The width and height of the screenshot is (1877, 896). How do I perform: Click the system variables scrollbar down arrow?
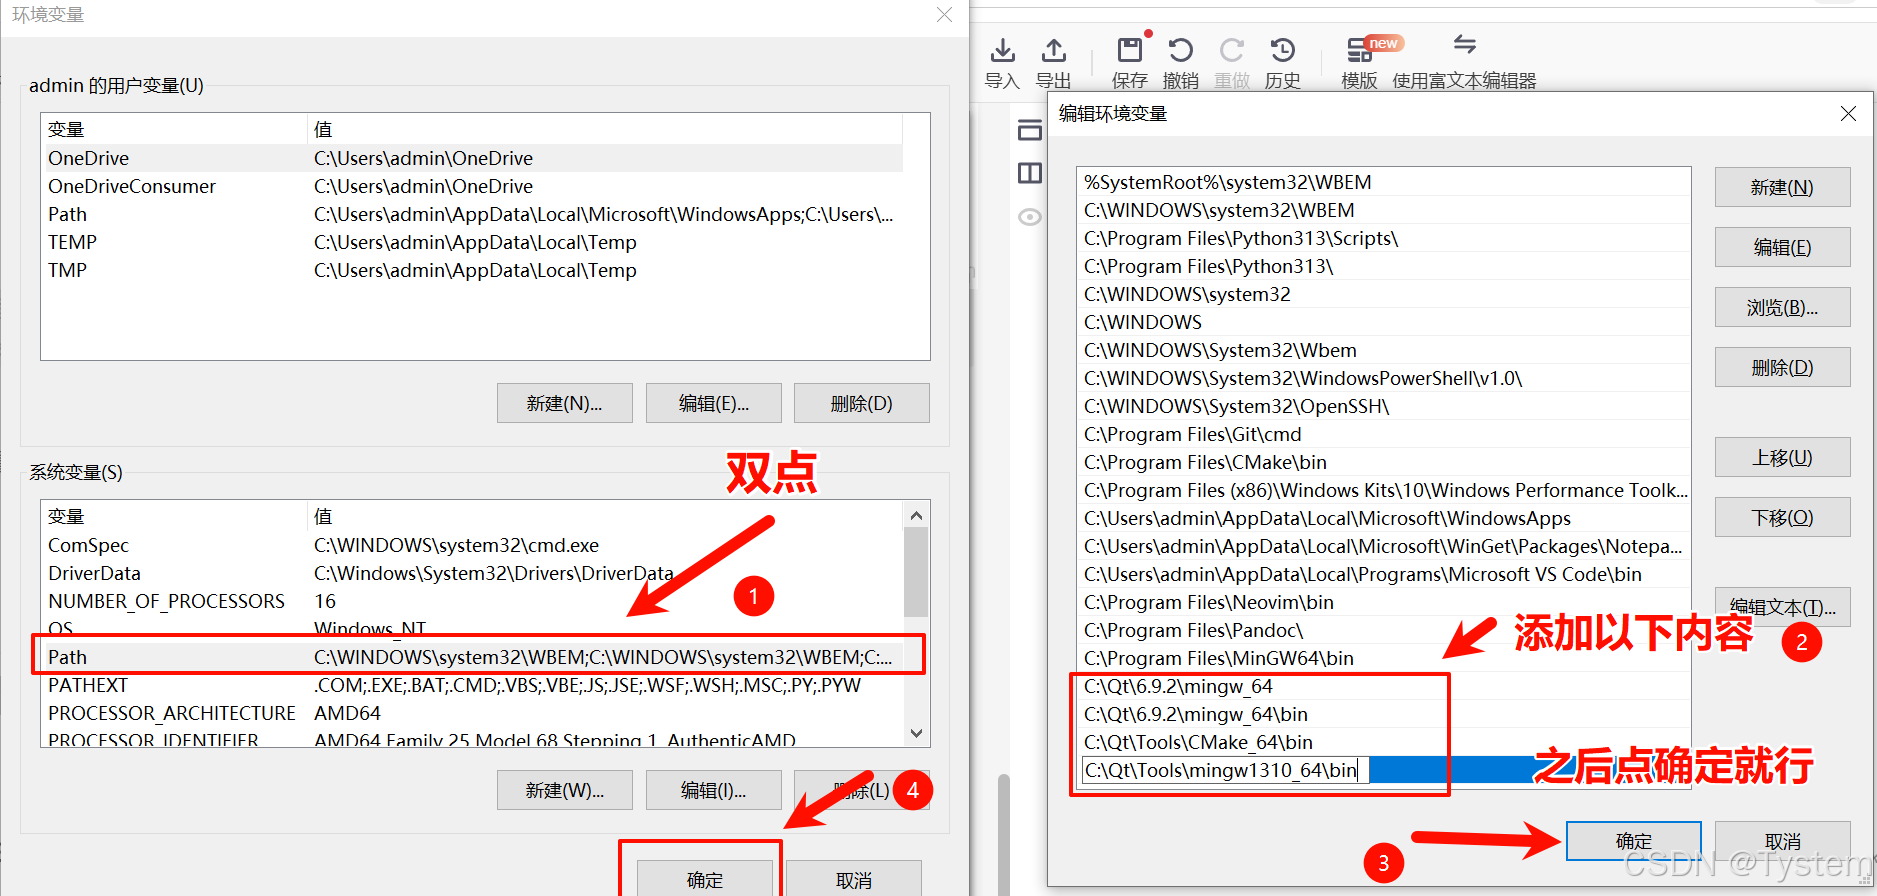(916, 733)
